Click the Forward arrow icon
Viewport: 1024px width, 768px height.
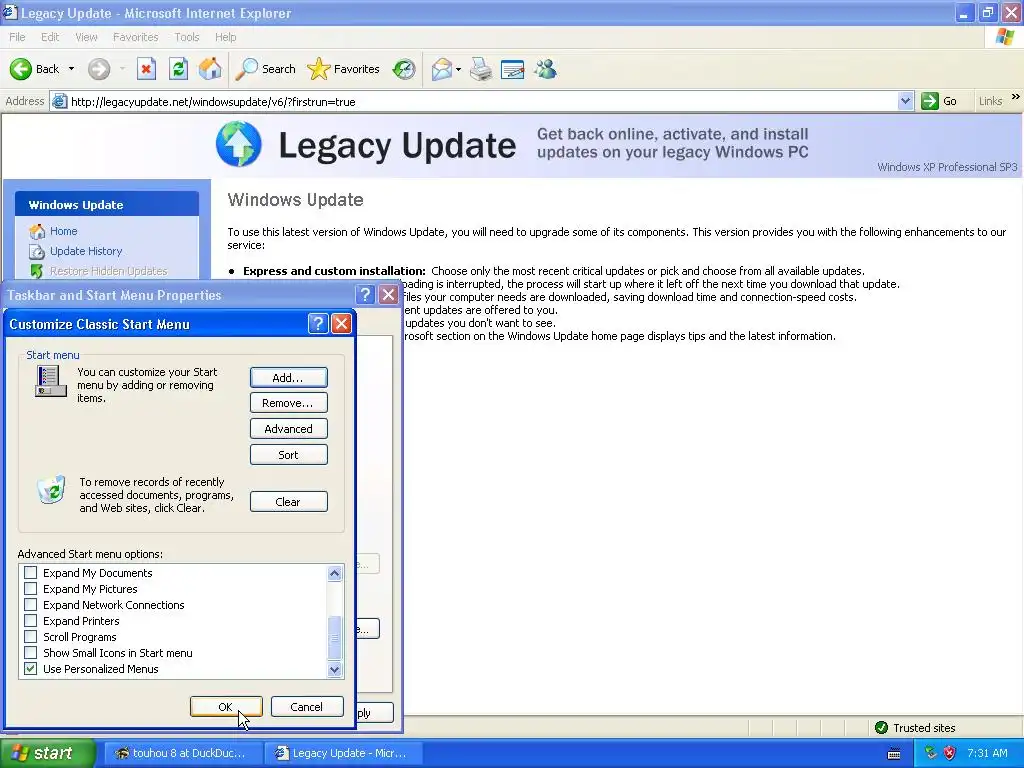(x=99, y=69)
